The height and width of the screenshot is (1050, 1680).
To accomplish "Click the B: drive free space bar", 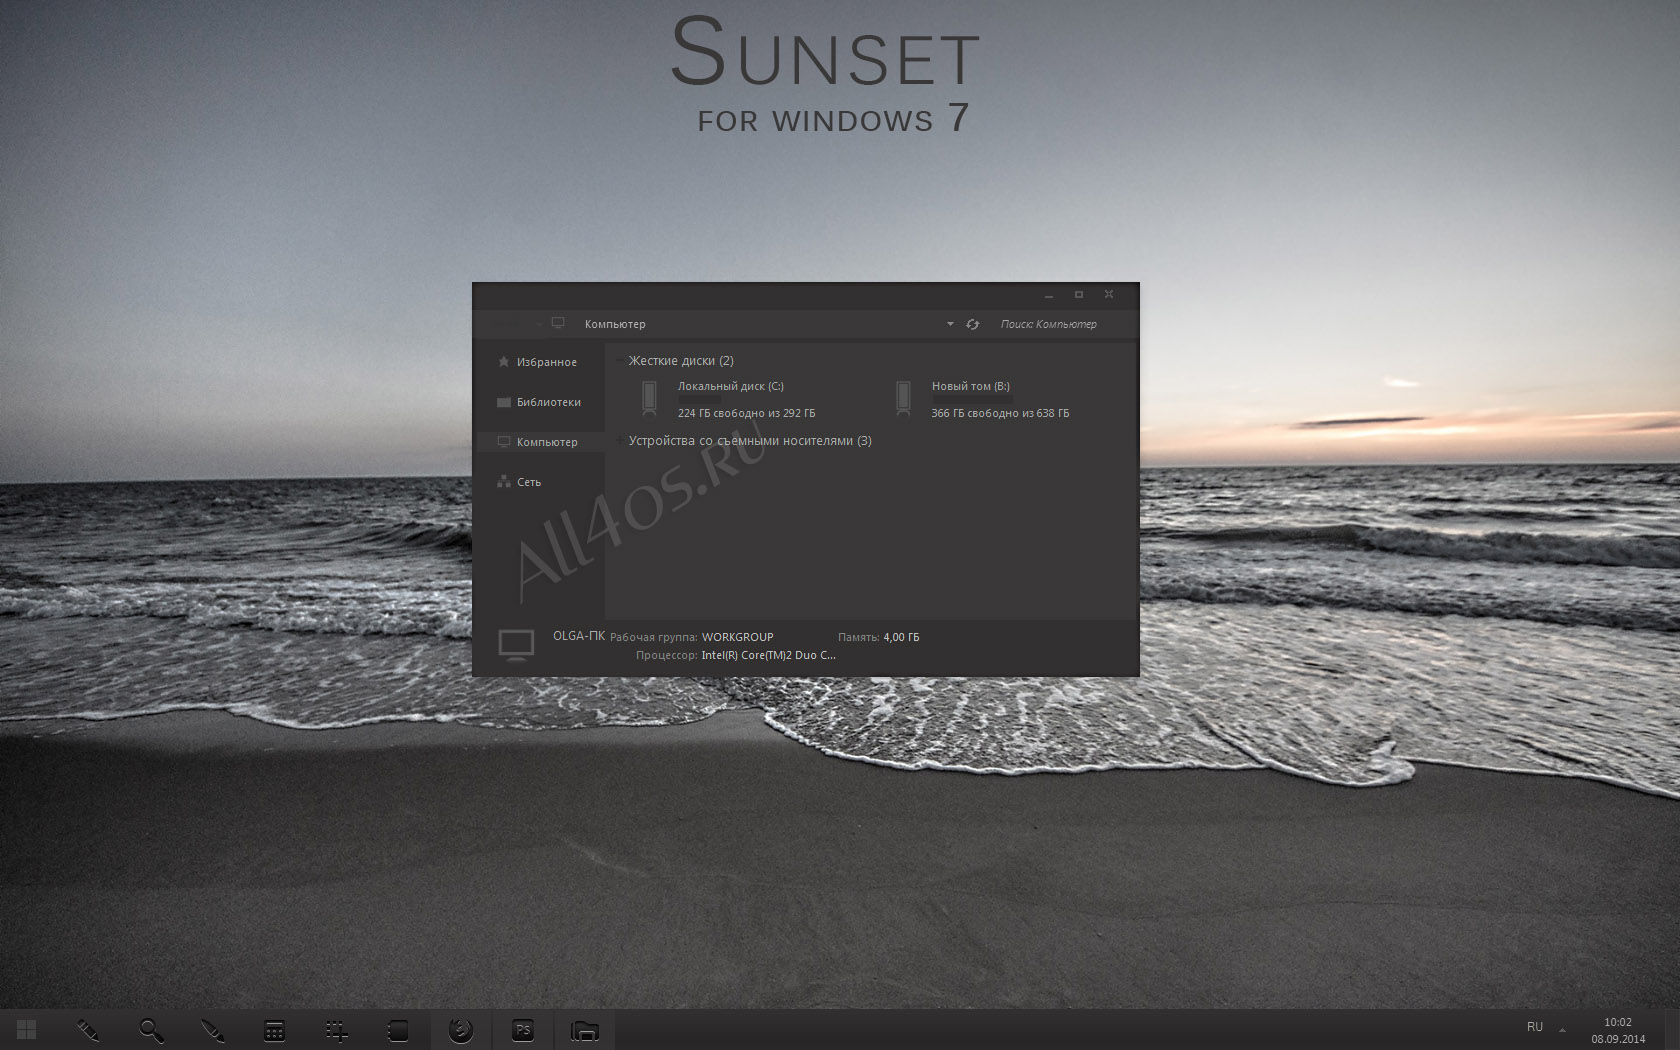I will [x=972, y=399].
